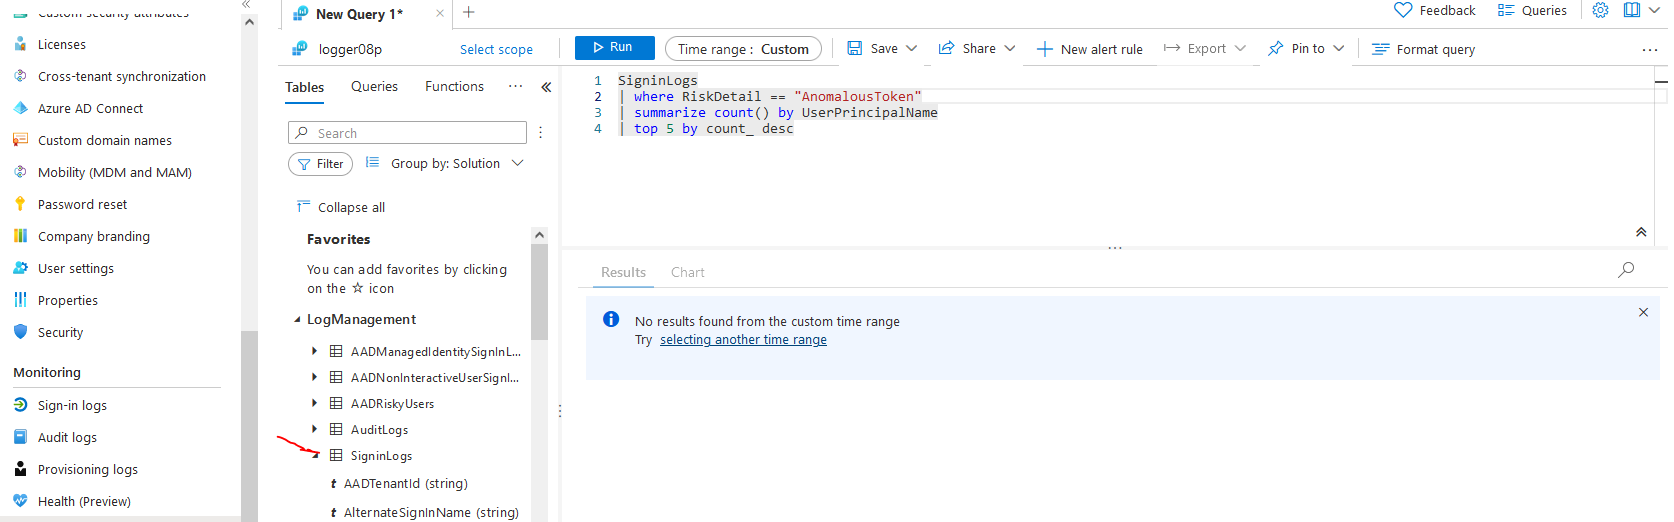Screen dimensions: 1674x522
Task: Click Collapse all
Action: click(341, 207)
